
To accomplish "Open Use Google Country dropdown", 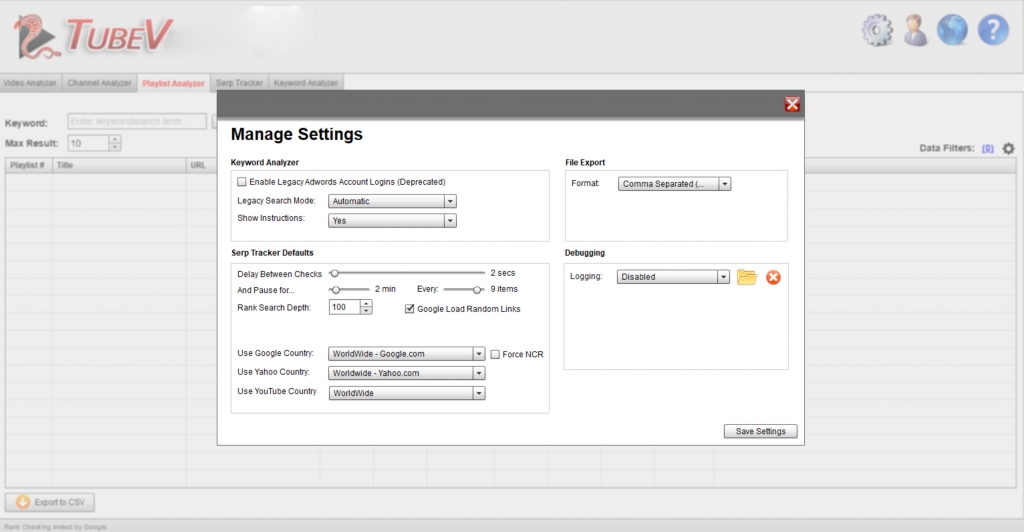I will coord(406,354).
